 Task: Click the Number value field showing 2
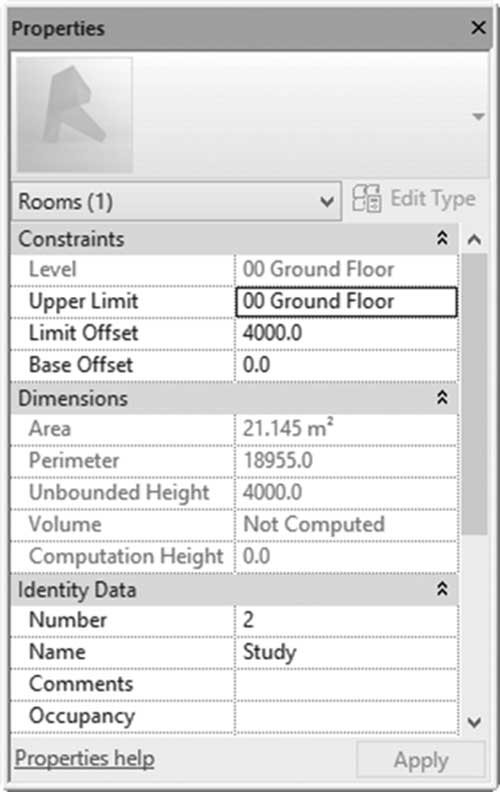coord(346,620)
